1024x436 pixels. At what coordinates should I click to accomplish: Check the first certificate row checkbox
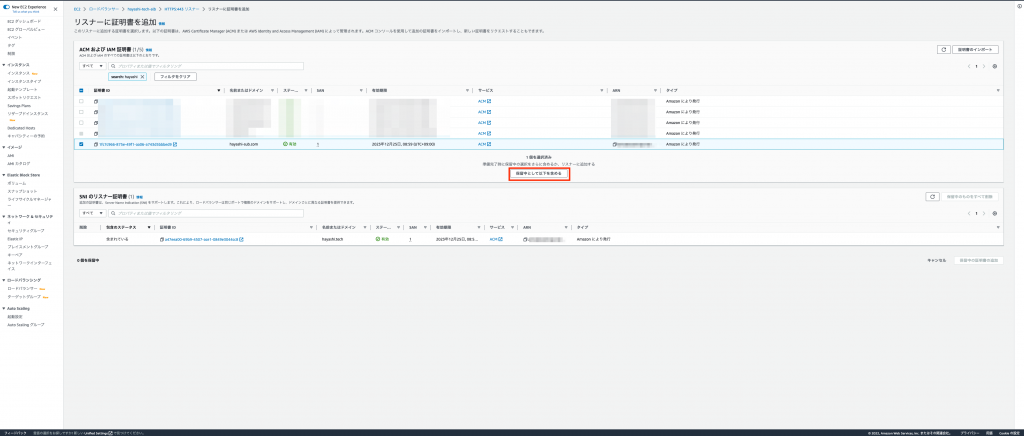click(82, 101)
